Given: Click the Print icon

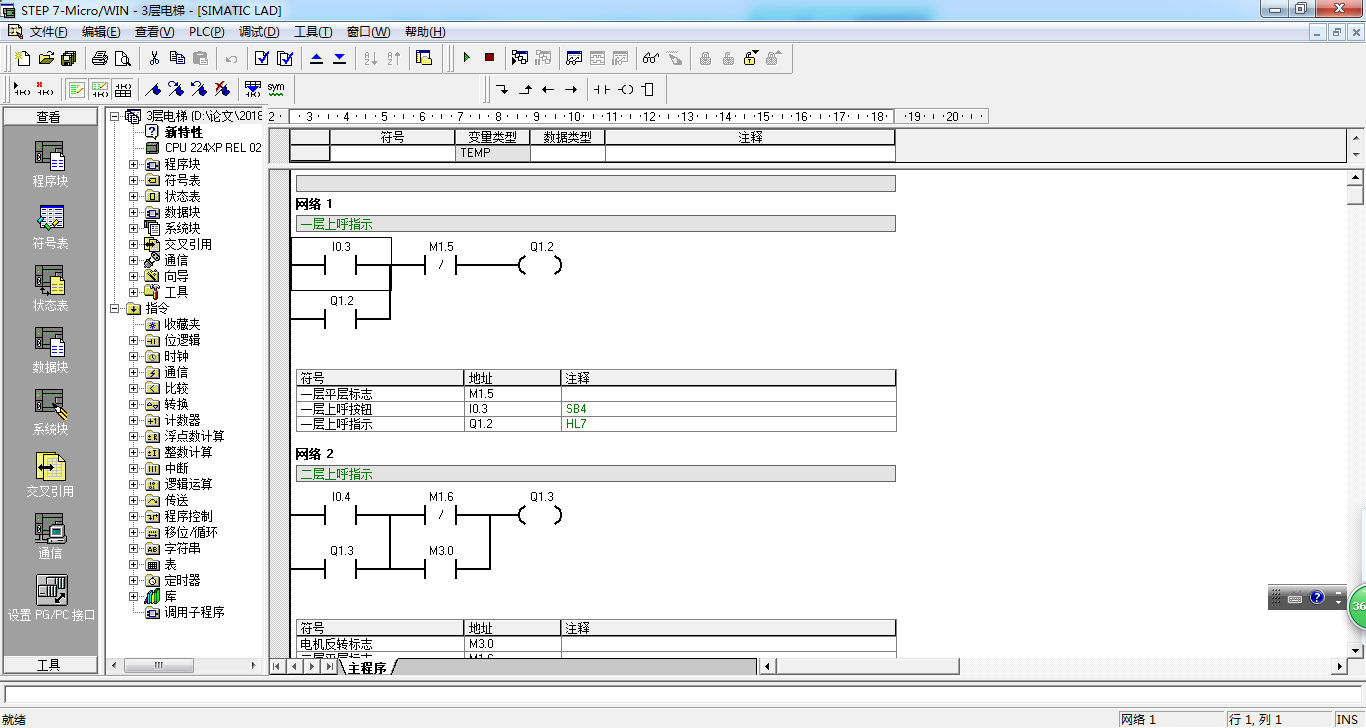Looking at the screenshot, I should (100, 58).
